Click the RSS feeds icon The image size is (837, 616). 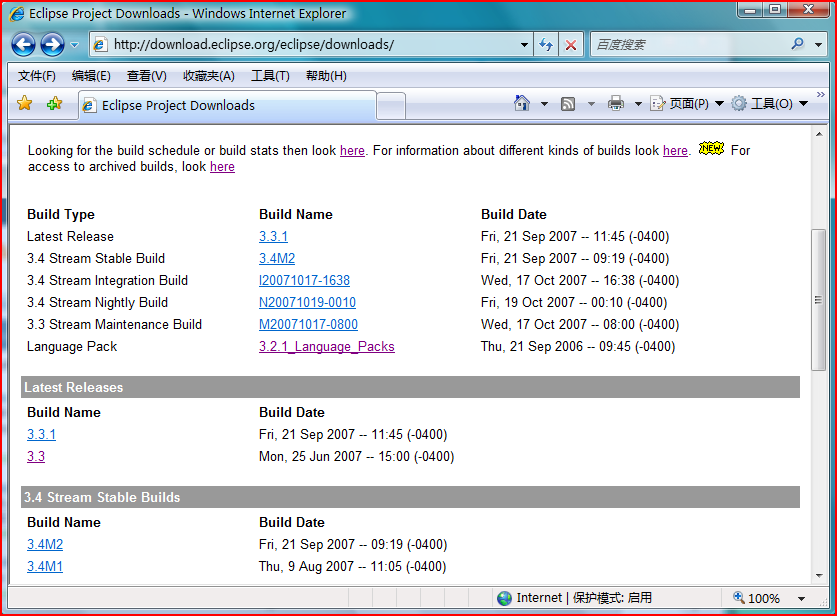[568, 104]
